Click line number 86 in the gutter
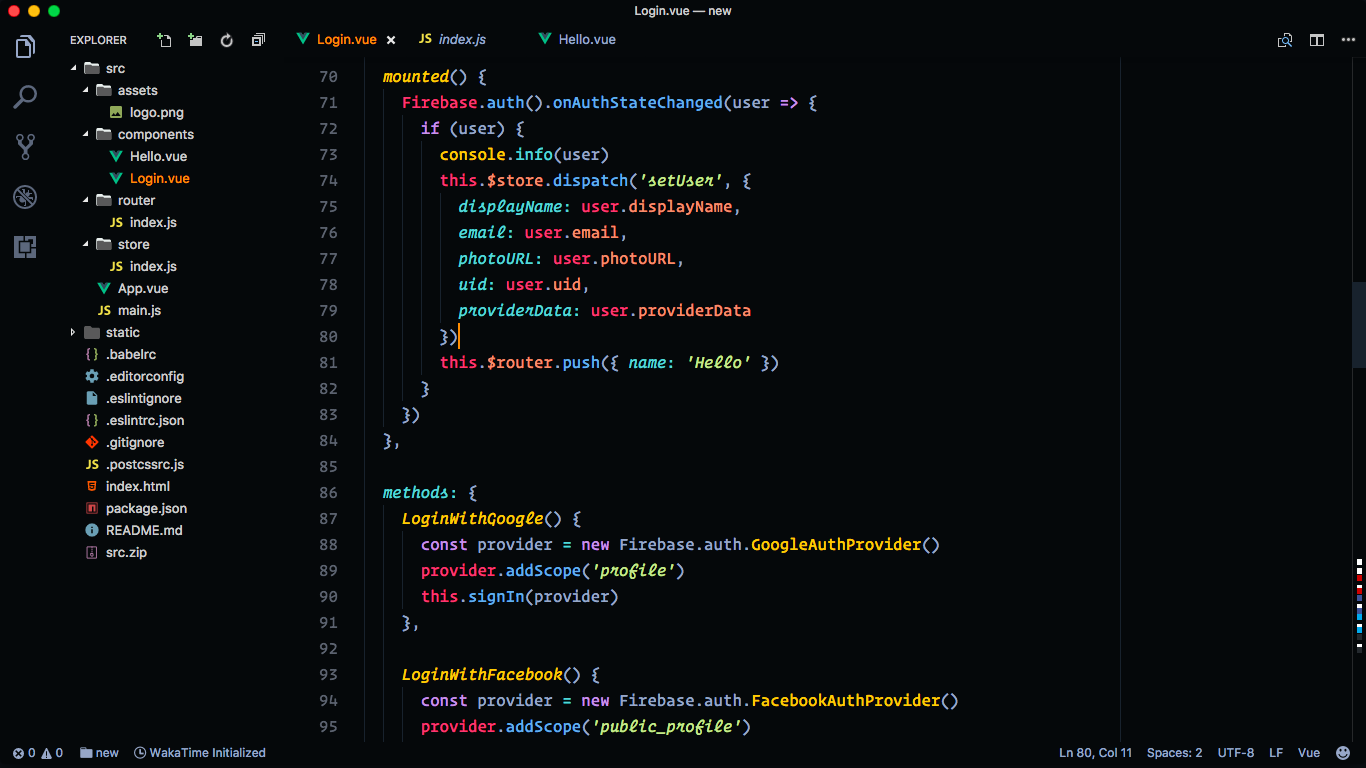The image size is (1366, 768). 328,493
